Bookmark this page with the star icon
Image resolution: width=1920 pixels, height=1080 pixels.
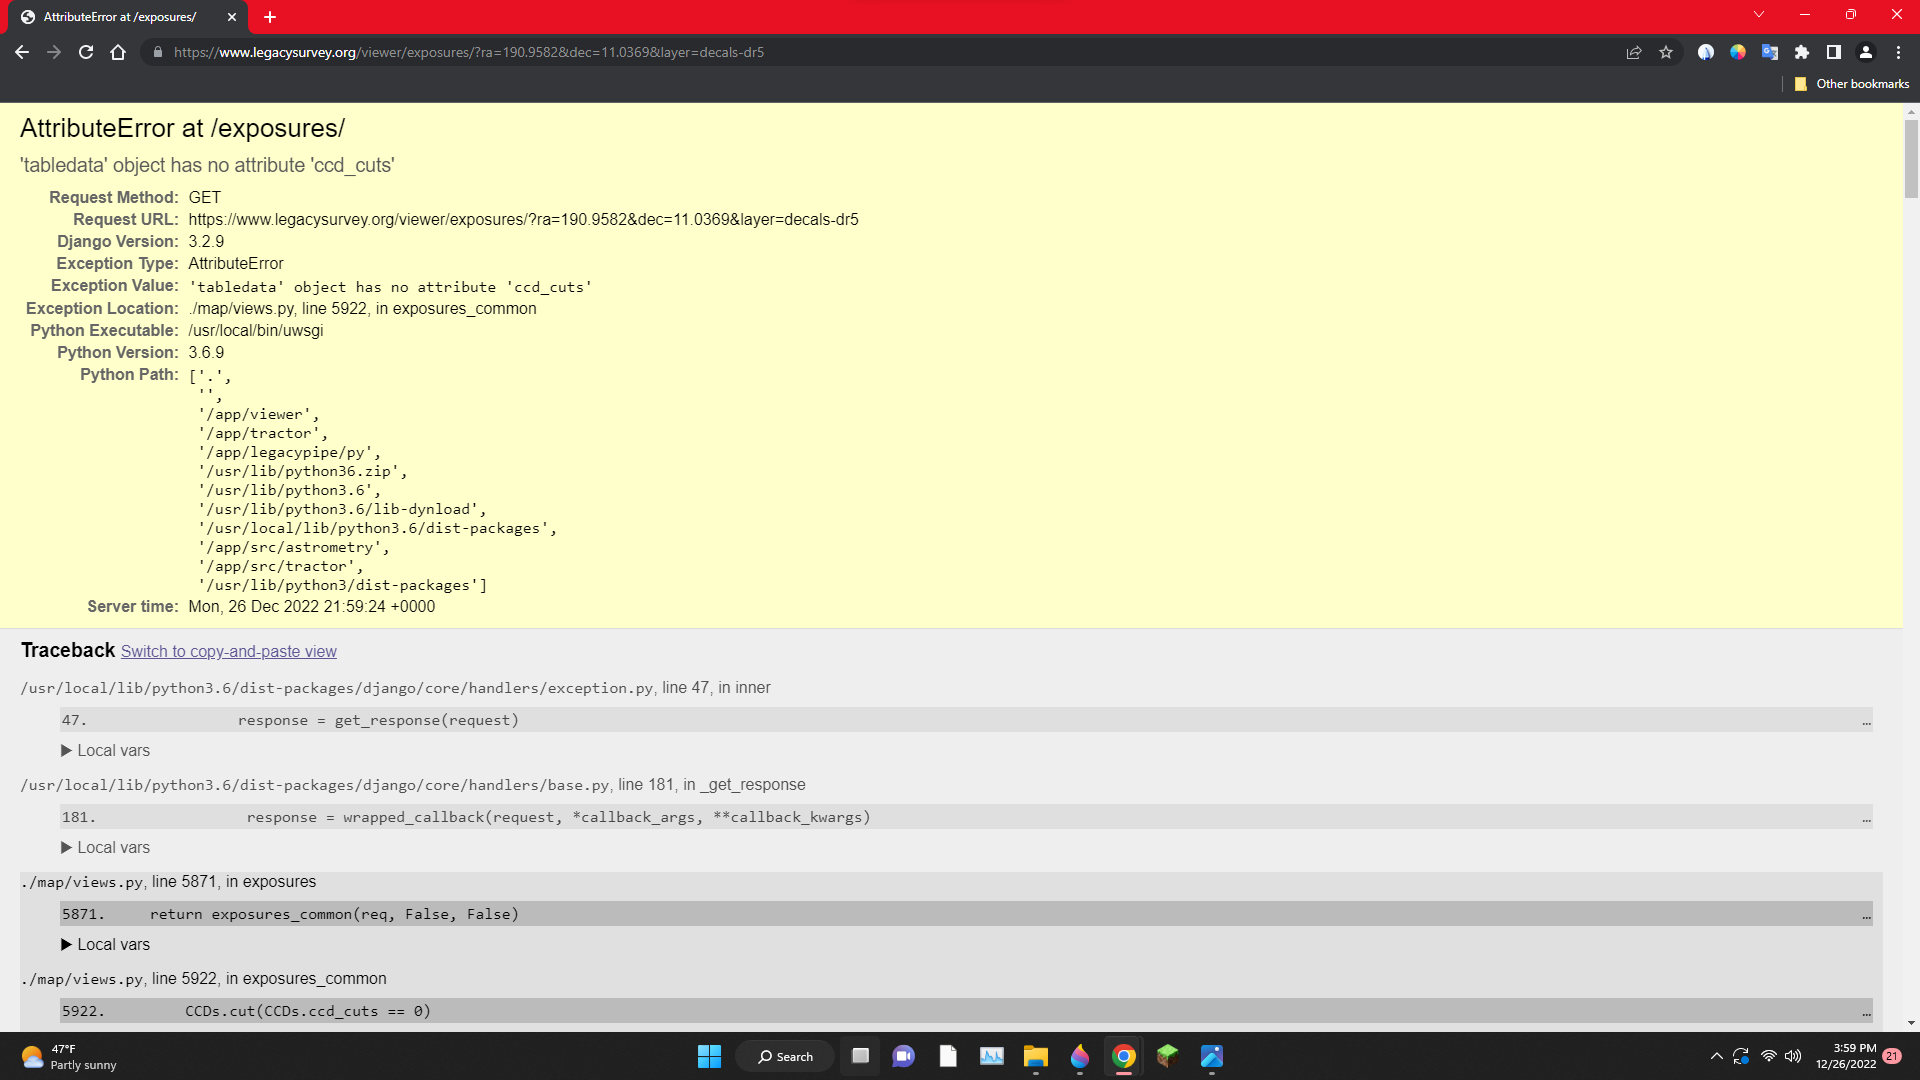[1666, 52]
